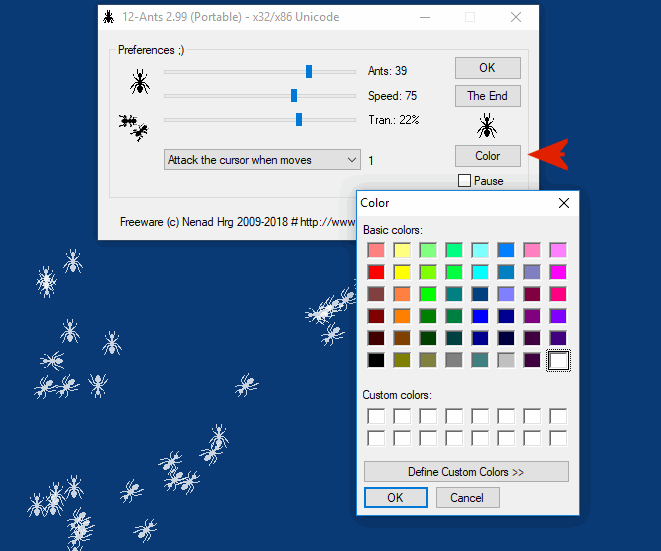Image resolution: width=661 pixels, height=551 pixels.
Task: Expand Define Custom Colors section
Action: (x=466, y=471)
